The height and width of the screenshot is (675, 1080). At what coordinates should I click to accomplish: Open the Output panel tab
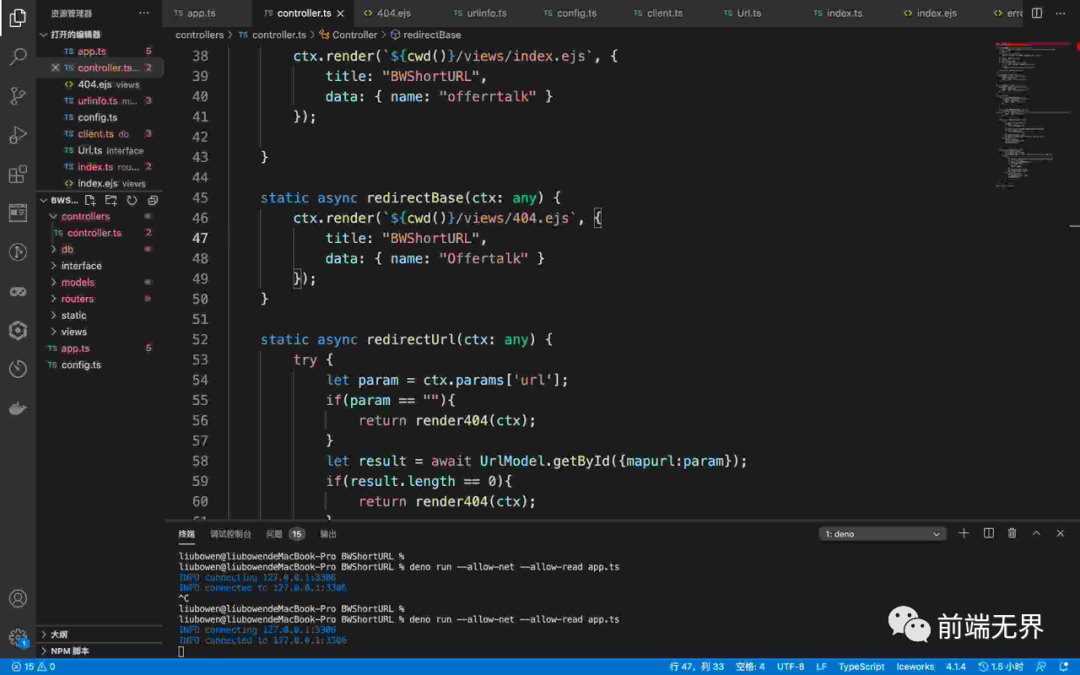pyautogui.click(x=329, y=534)
